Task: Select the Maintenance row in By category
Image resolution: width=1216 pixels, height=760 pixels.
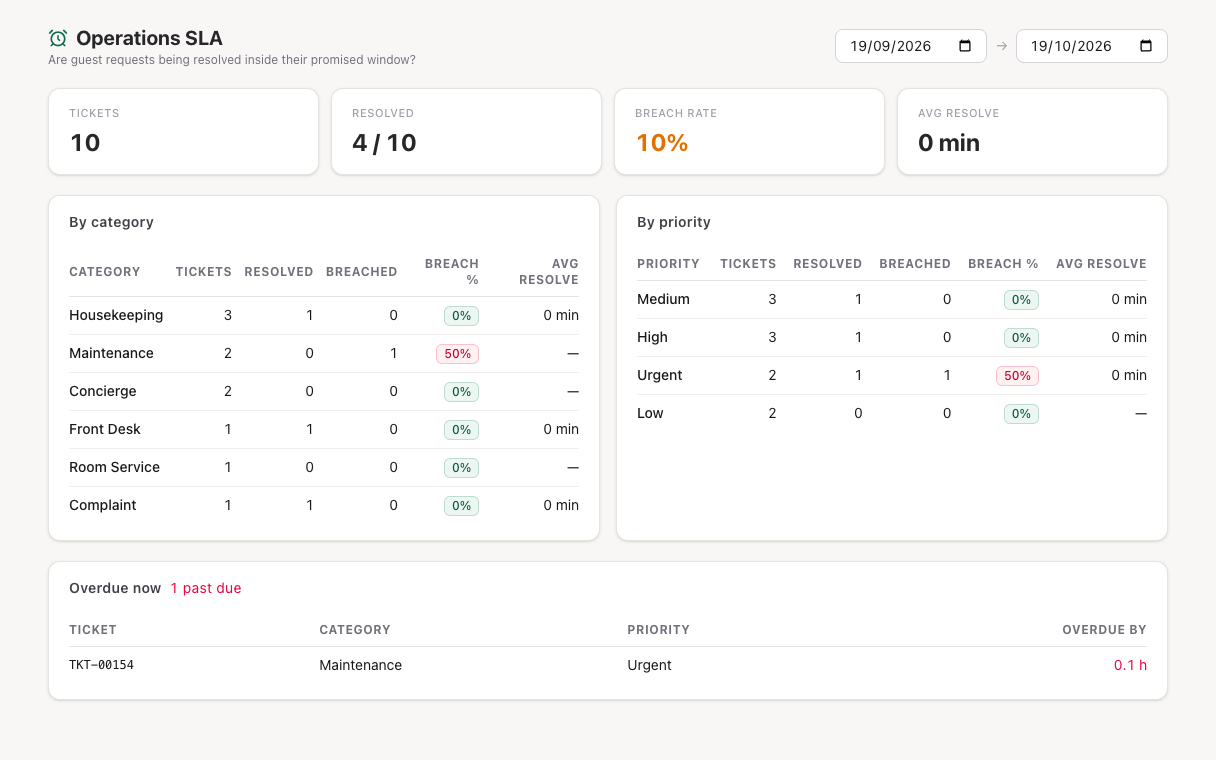Action: [324, 353]
